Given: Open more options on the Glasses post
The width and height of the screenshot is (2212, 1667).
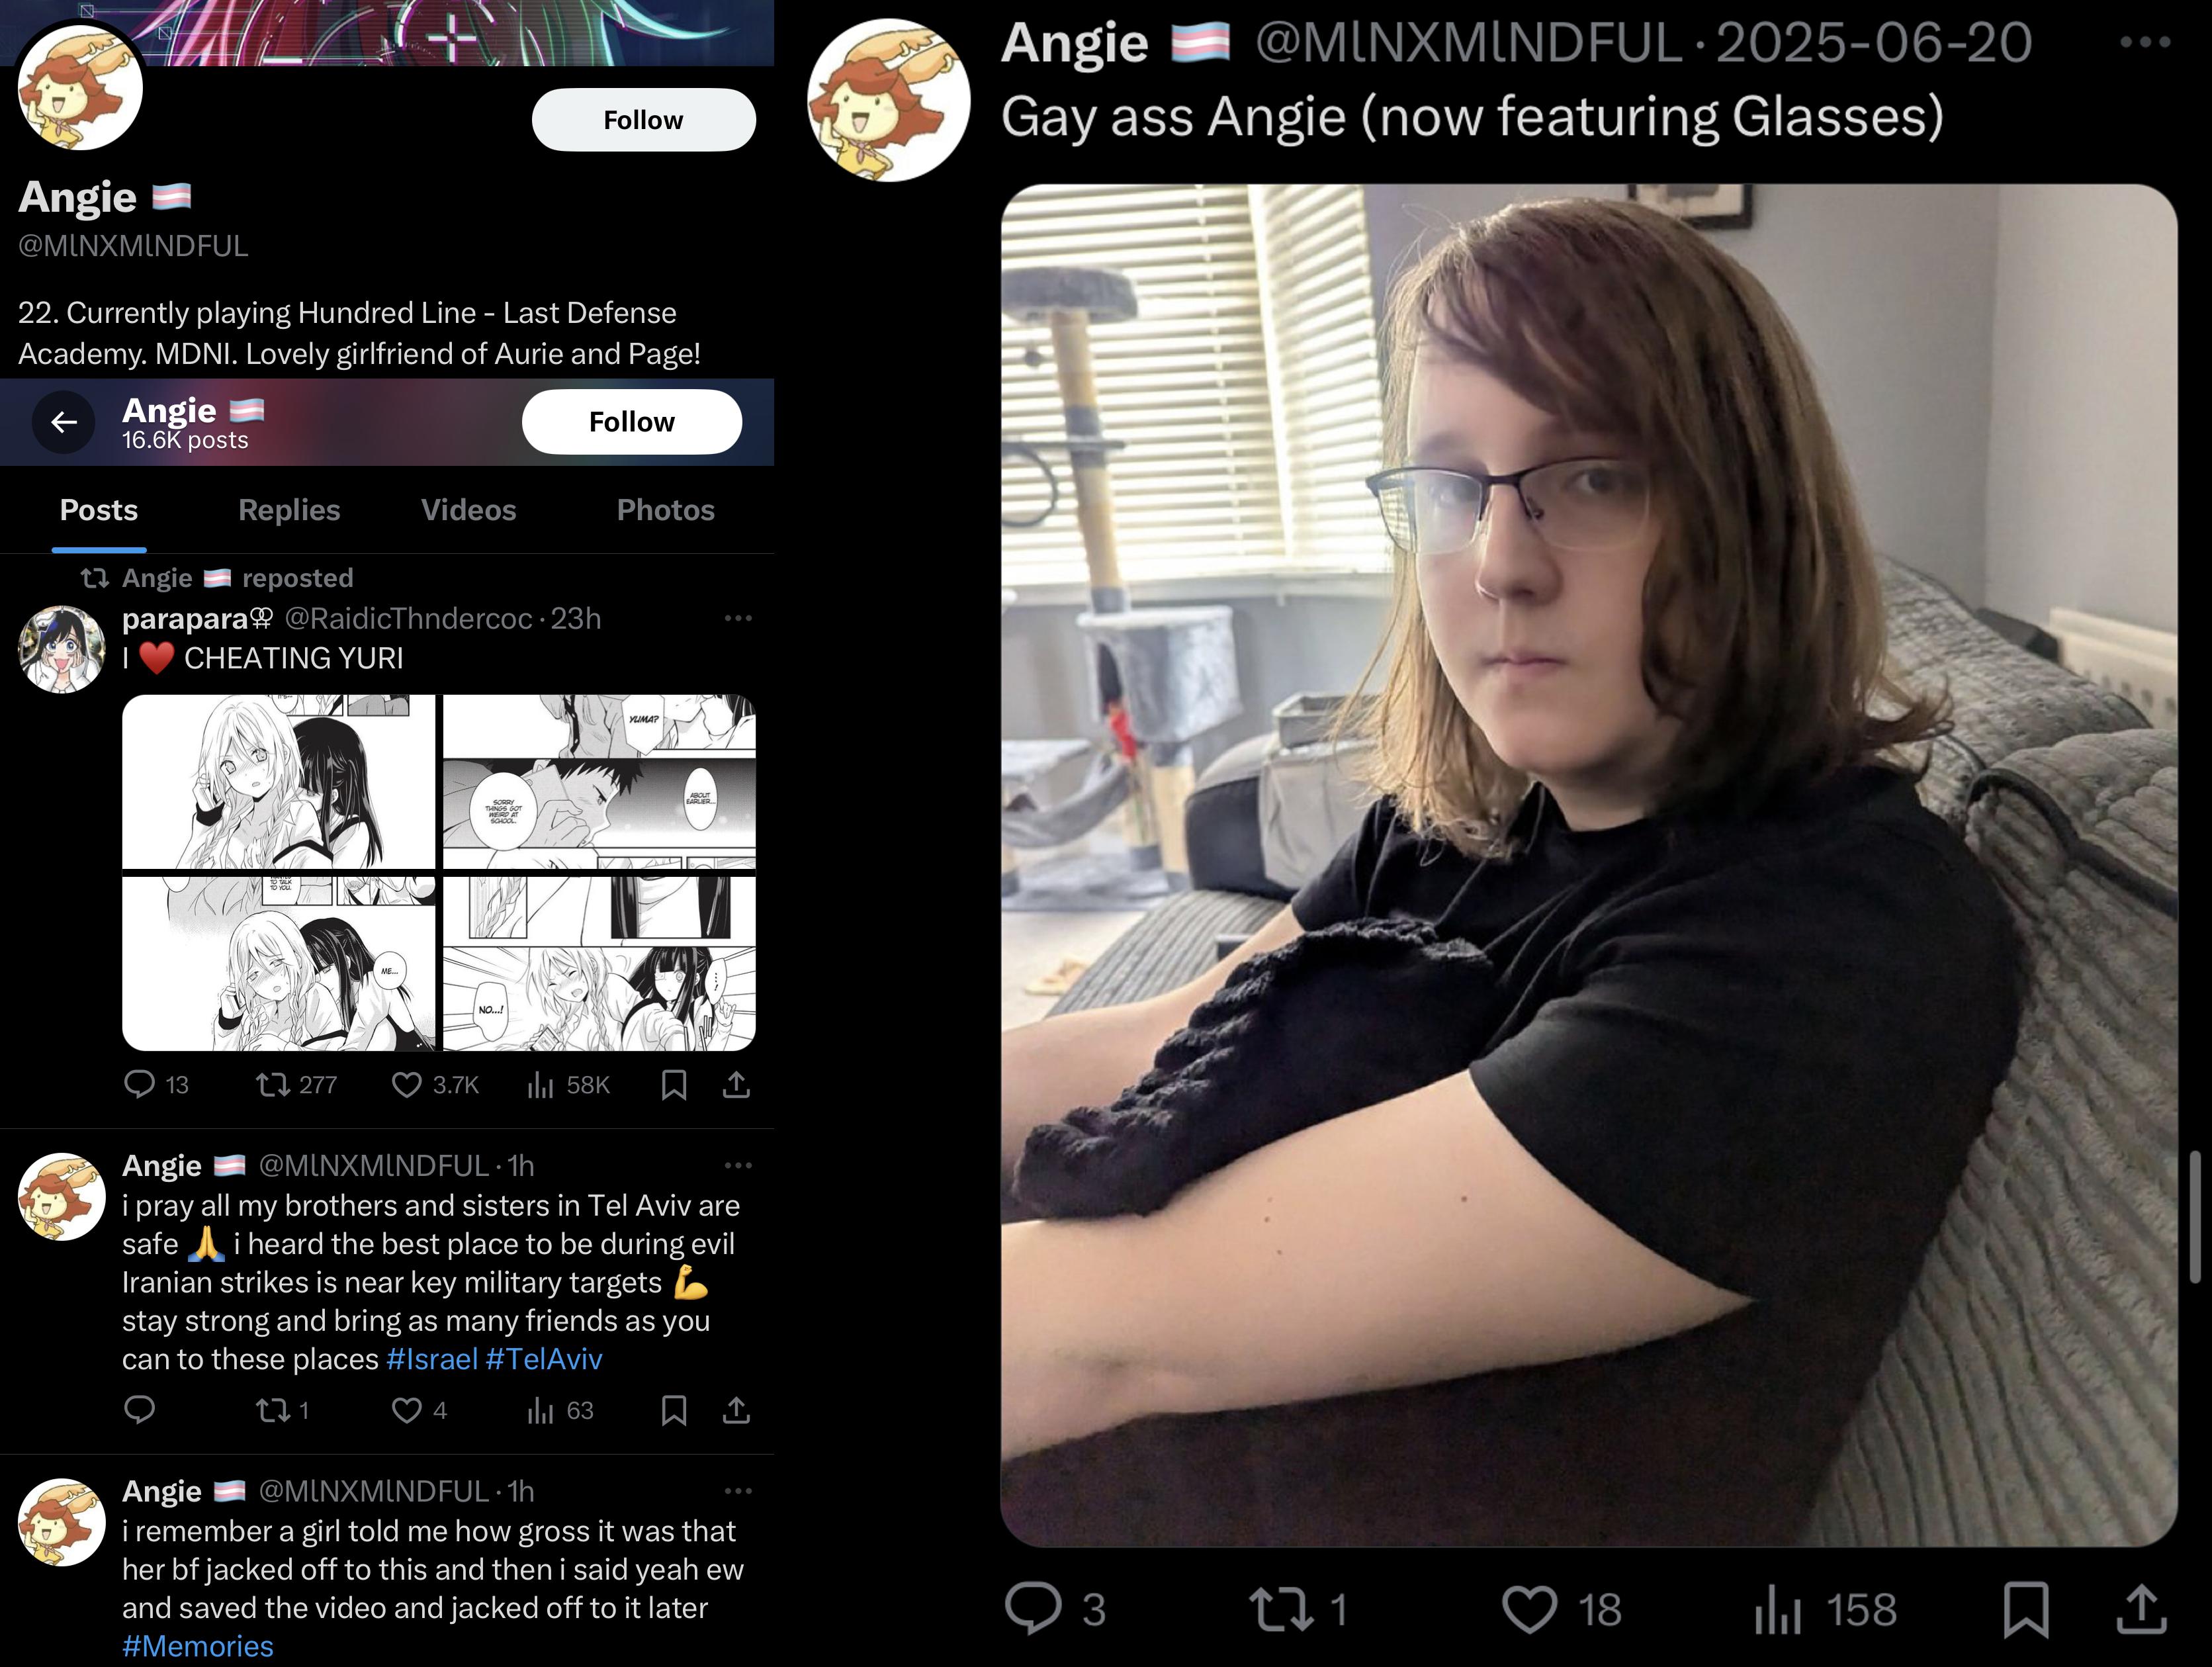Looking at the screenshot, I should point(2145,42).
